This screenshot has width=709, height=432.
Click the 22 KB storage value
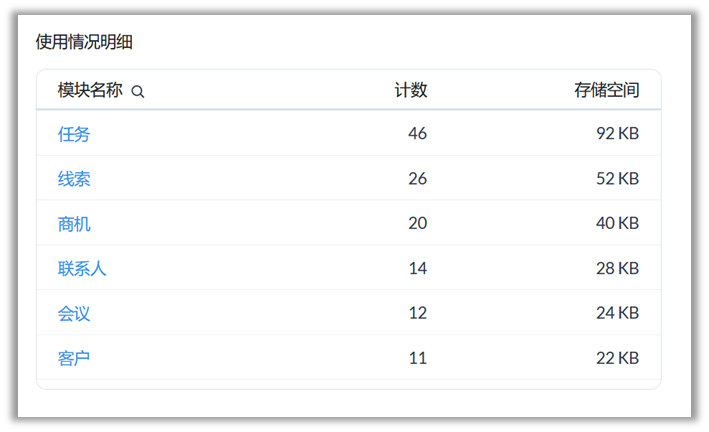click(617, 358)
